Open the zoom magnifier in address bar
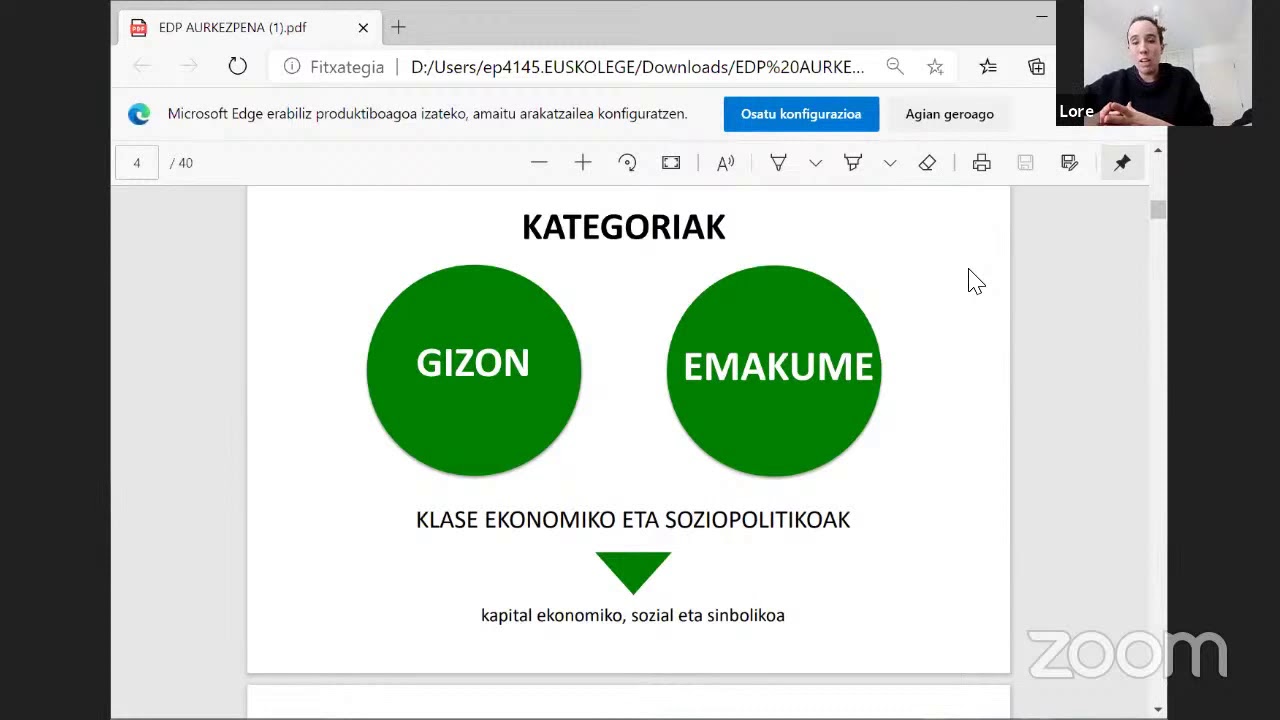Image resolution: width=1280 pixels, height=720 pixels. [895, 67]
